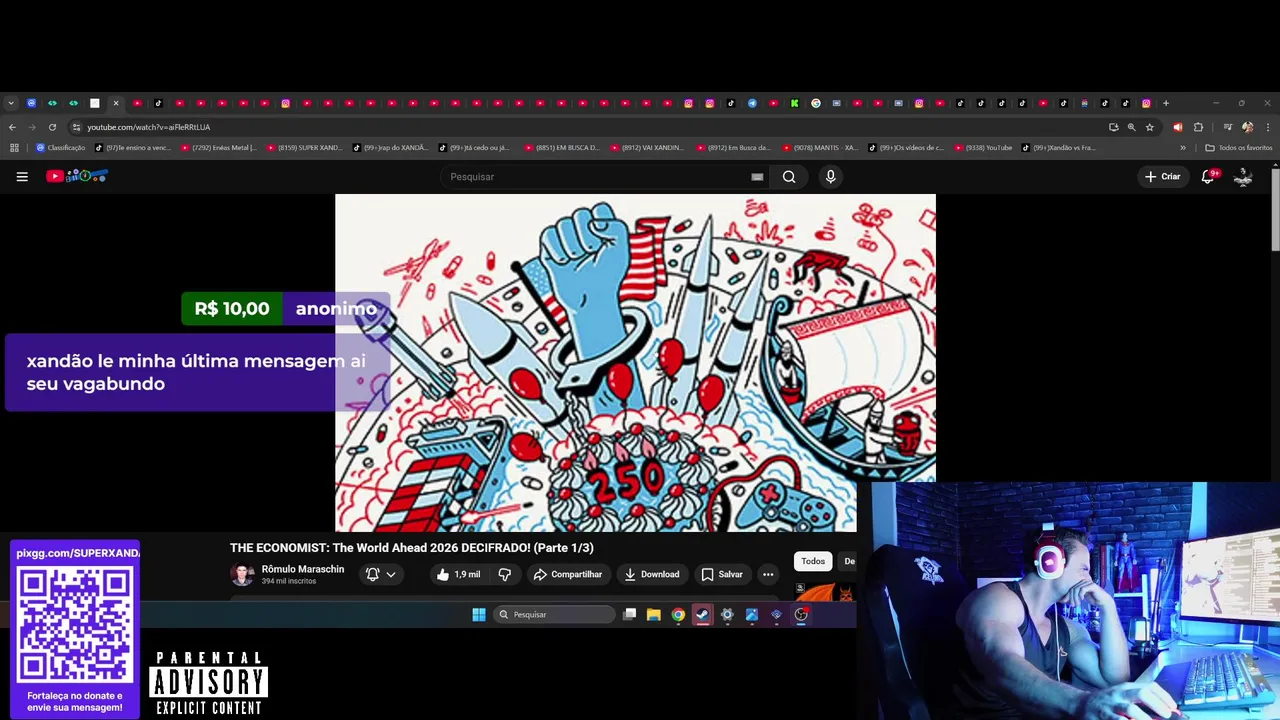Open the Chrome three-dot menu
The width and height of the screenshot is (1280, 720).
(1267, 127)
